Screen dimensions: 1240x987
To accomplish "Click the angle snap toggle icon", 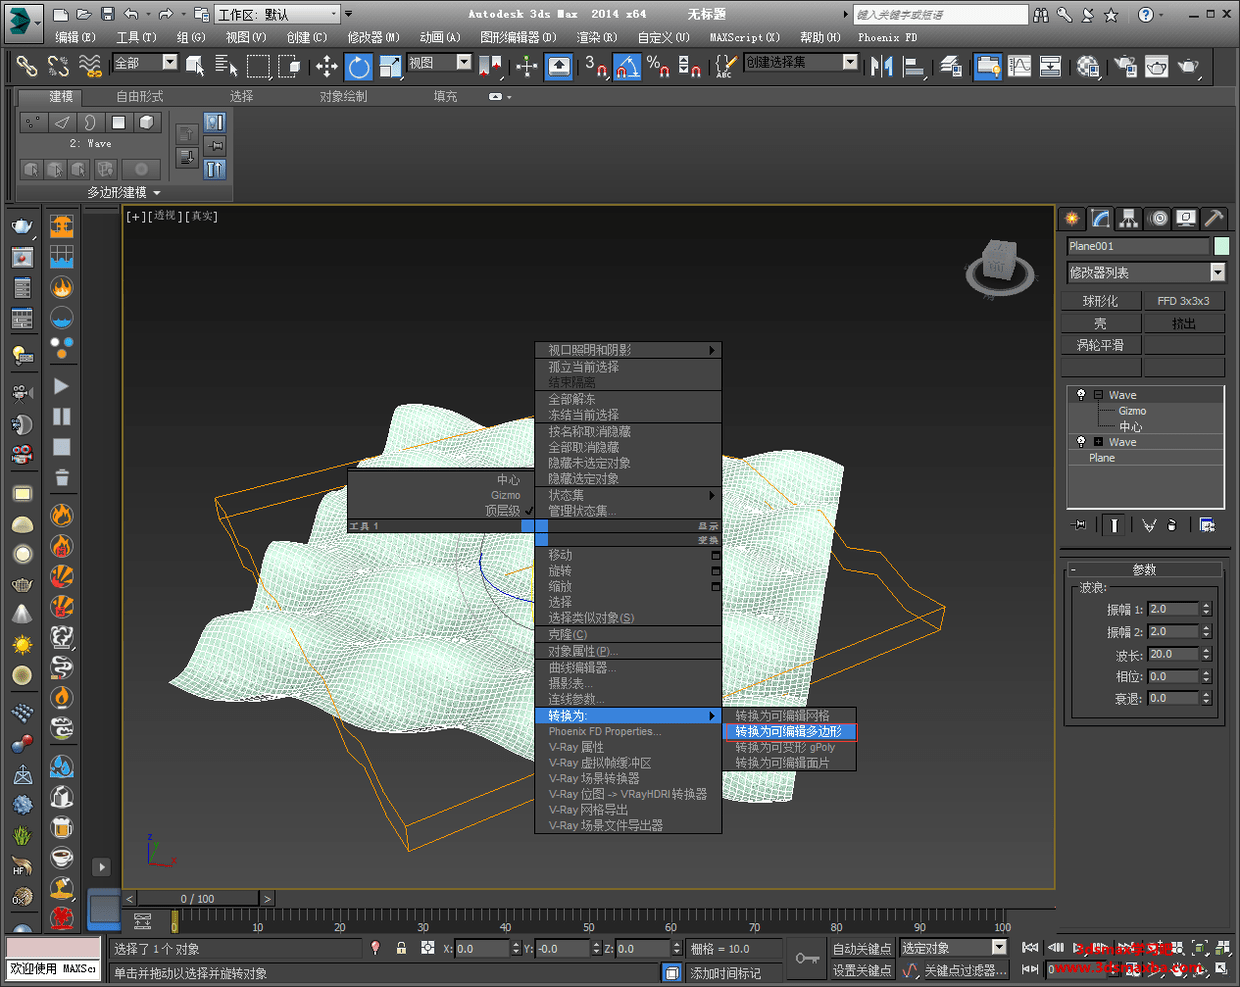I will coord(627,67).
